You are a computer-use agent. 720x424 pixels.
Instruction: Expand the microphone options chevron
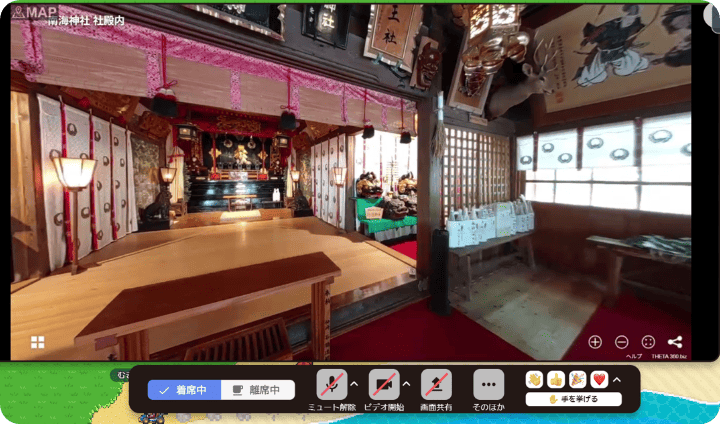pos(354,384)
